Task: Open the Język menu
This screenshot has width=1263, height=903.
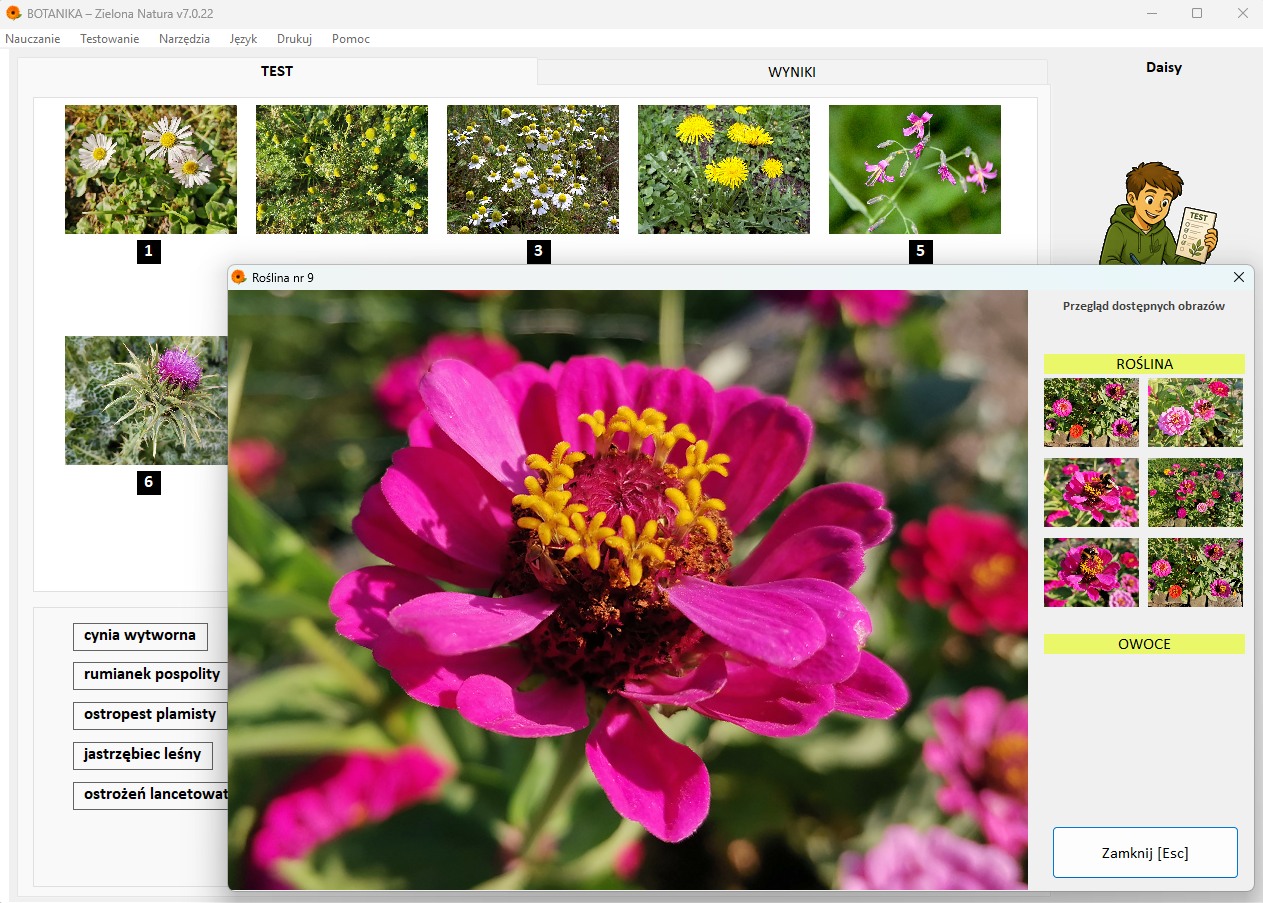Action: pos(243,39)
